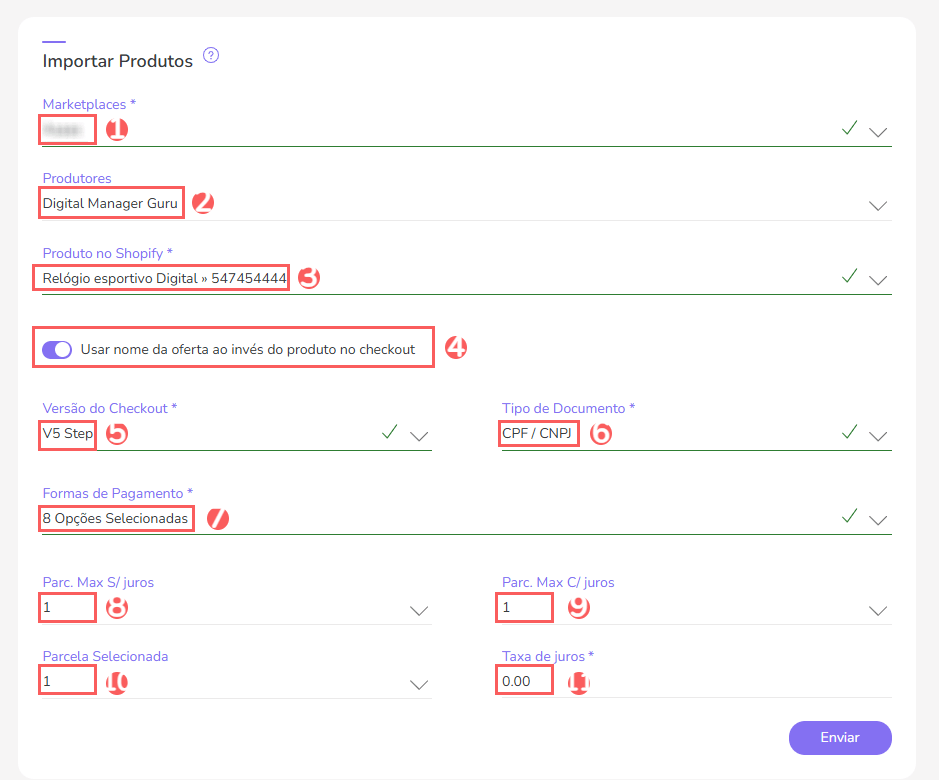
Task: Click the red numbered badge 4 next to the toggle
Action: click(x=455, y=348)
